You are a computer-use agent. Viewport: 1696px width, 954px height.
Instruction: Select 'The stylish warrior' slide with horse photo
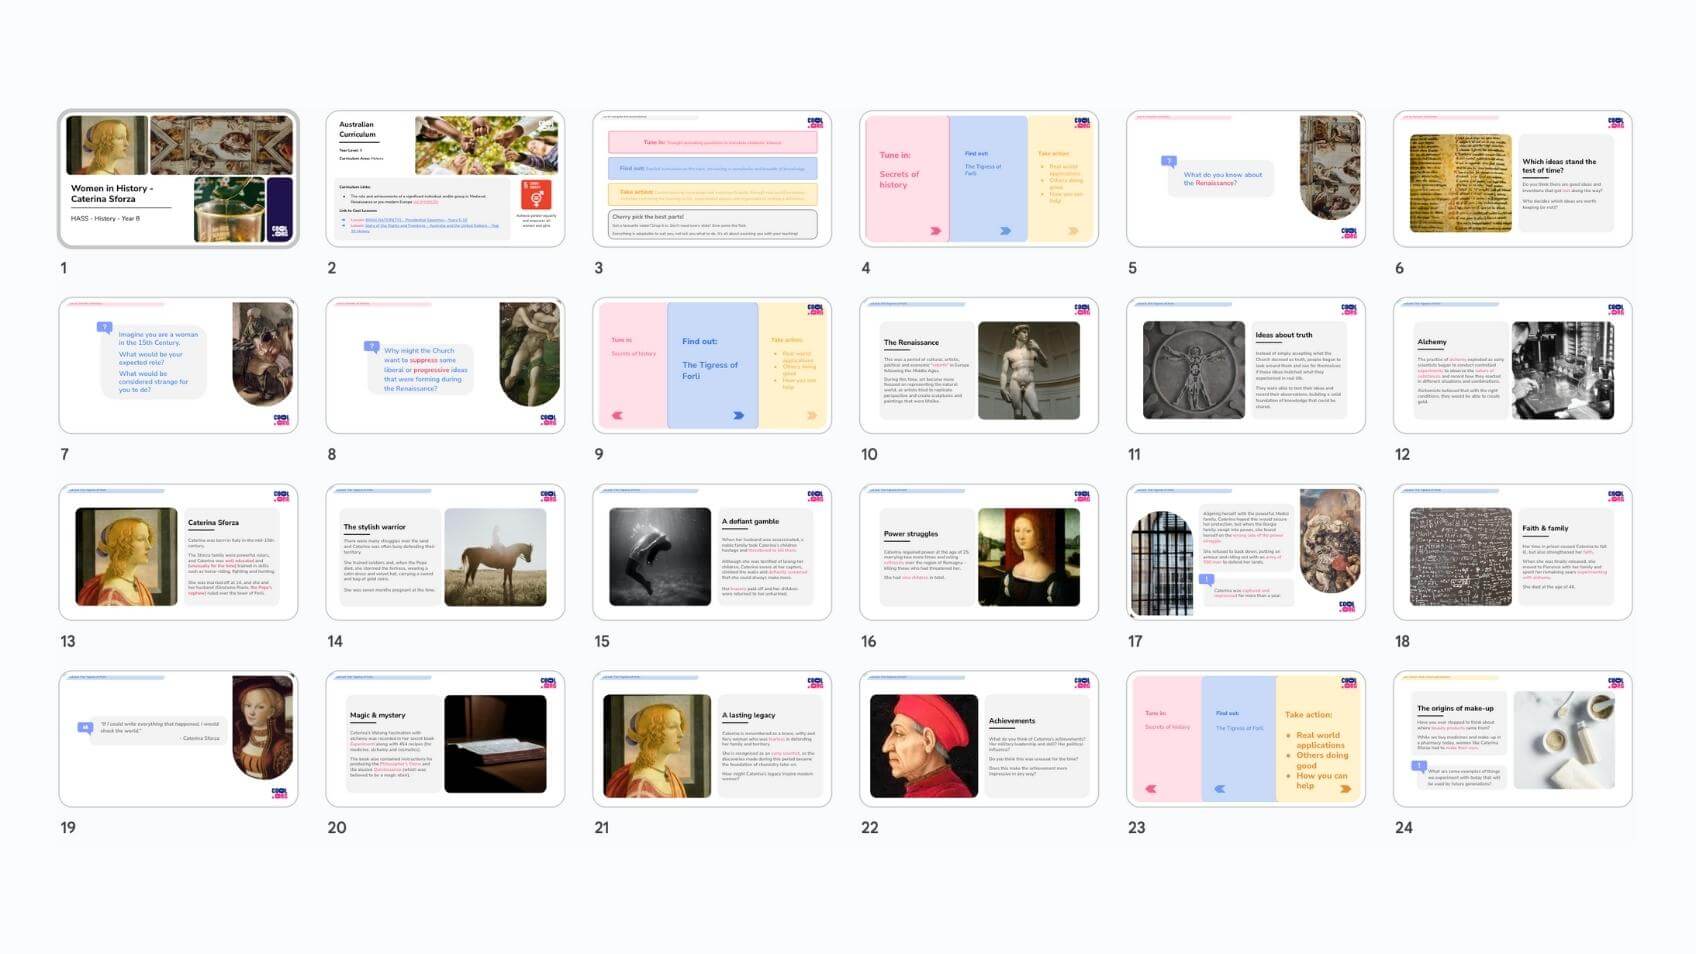pos(445,553)
